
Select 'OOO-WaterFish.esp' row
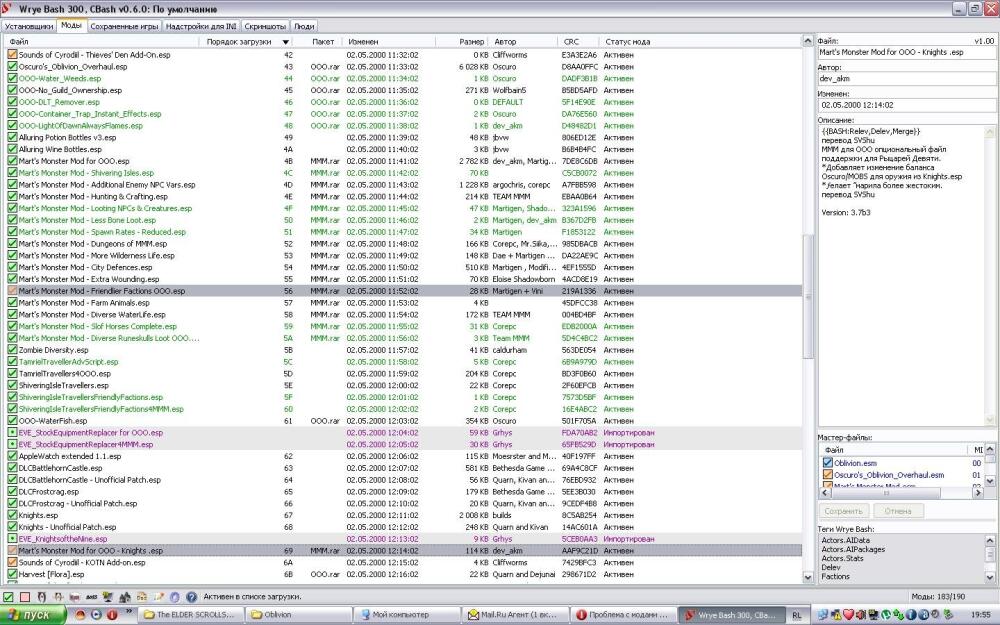point(403,421)
